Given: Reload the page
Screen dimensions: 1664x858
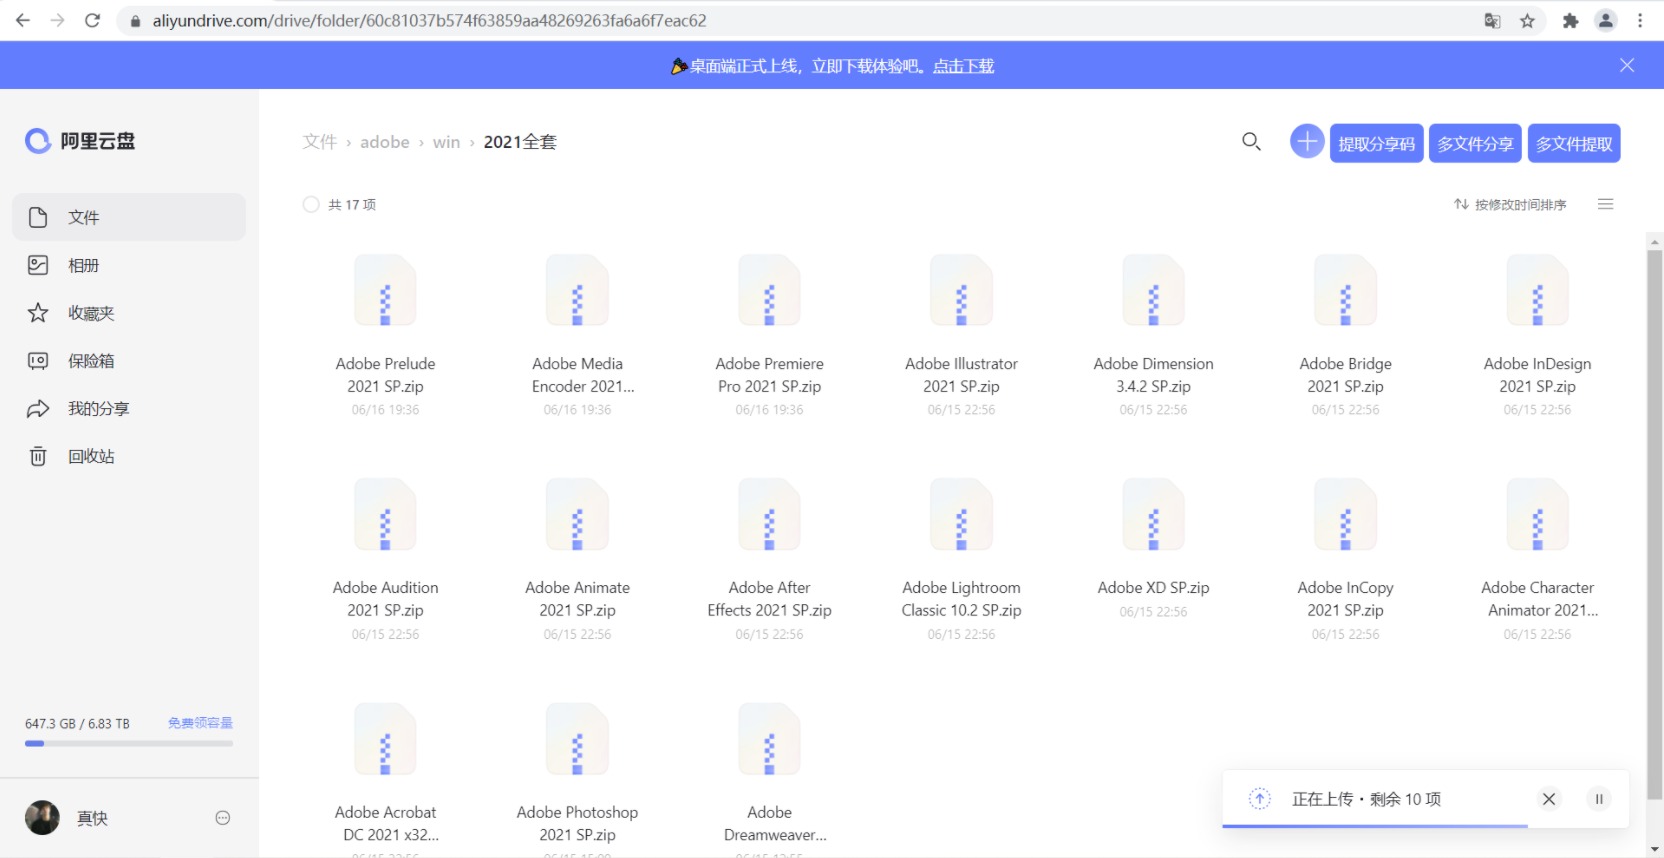Looking at the screenshot, I should 92,20.
